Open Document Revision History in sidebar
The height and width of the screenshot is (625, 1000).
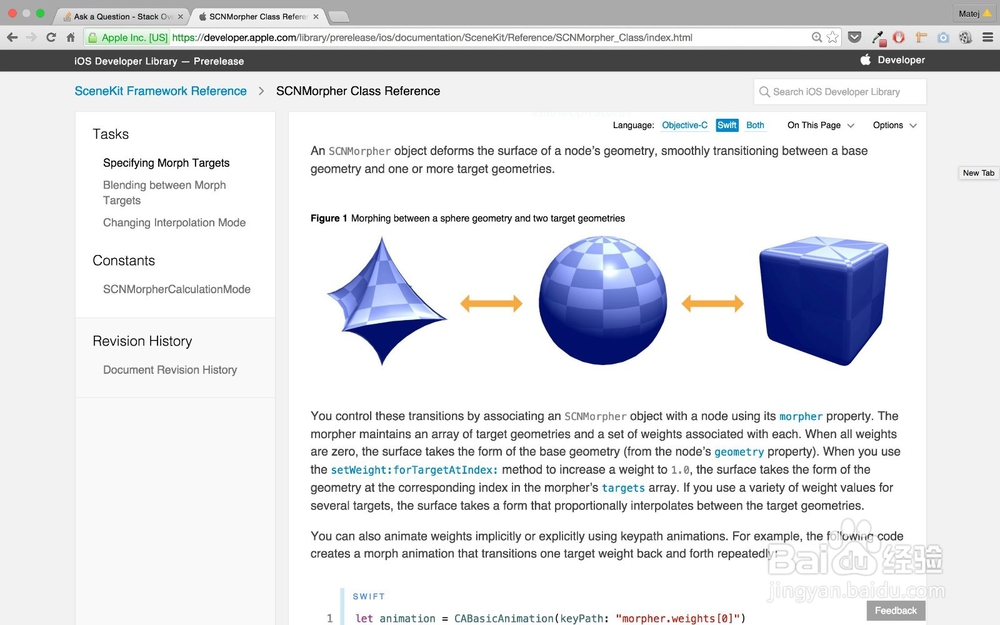click(x=170, y=370)
